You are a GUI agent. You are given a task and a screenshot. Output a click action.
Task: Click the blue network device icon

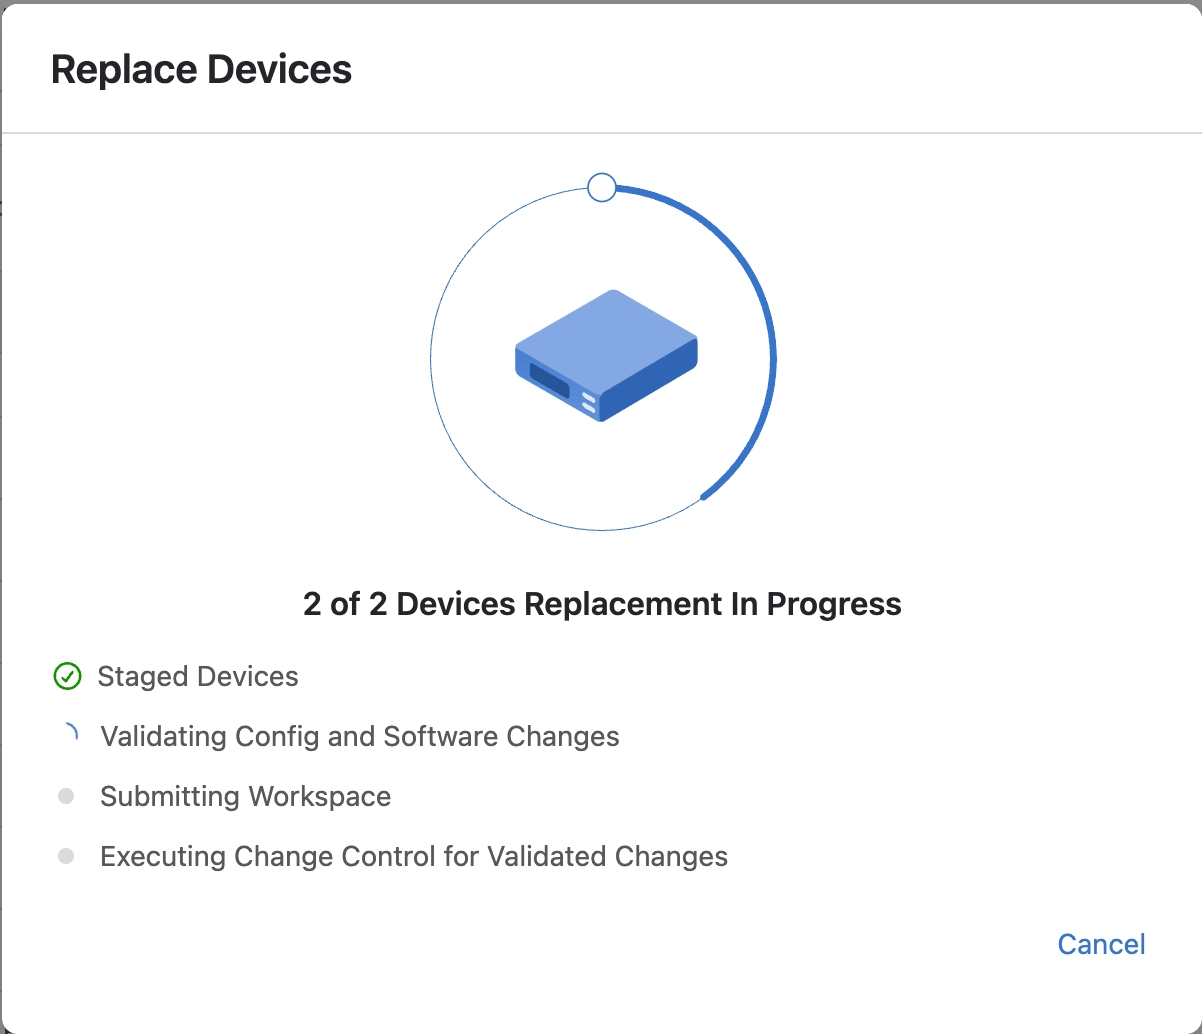606,355
